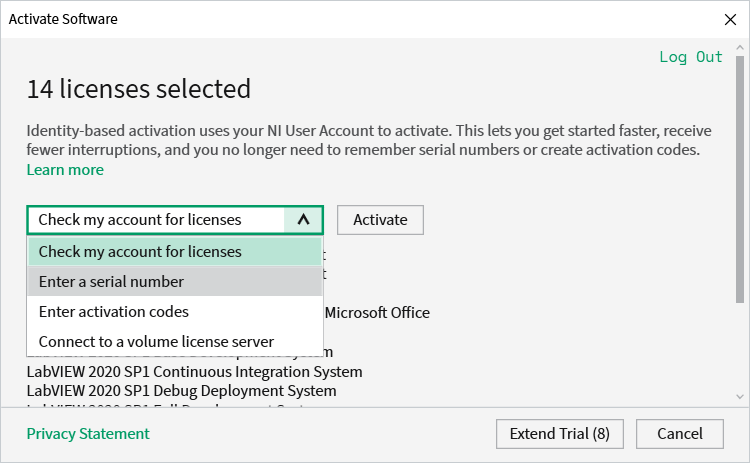Open the Learn more link
Screen dimensions: 750x463
click(x=65, y=170)
